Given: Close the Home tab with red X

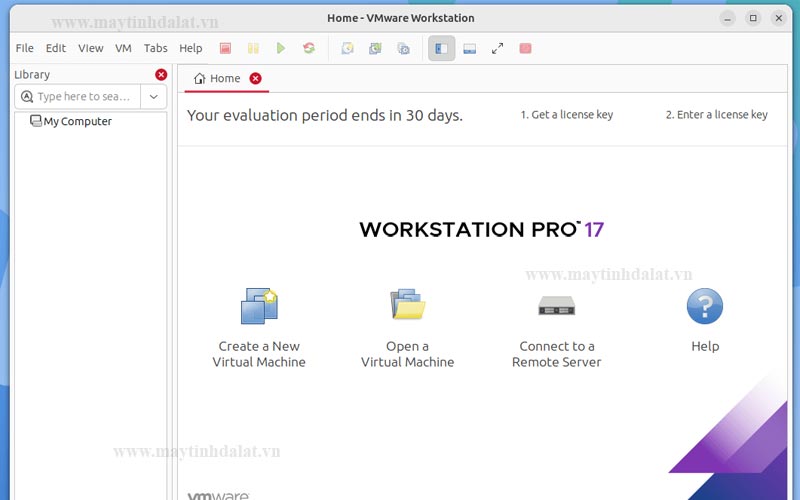Looking at the screenshot, I should [255, 78].
